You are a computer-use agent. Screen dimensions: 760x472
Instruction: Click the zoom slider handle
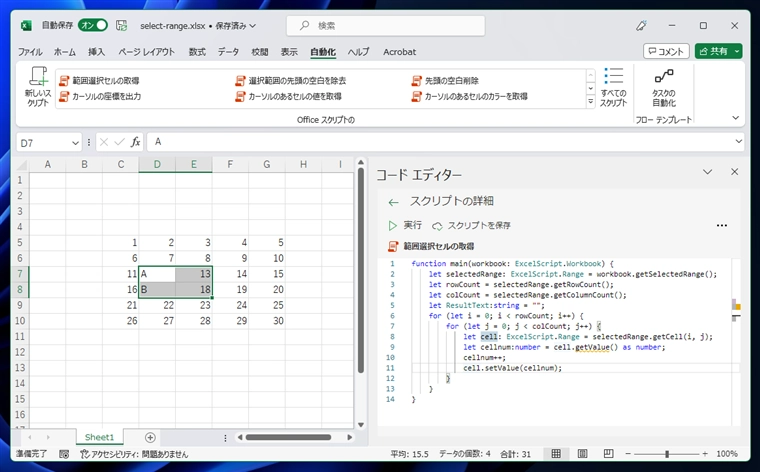(x=667, y=454)
